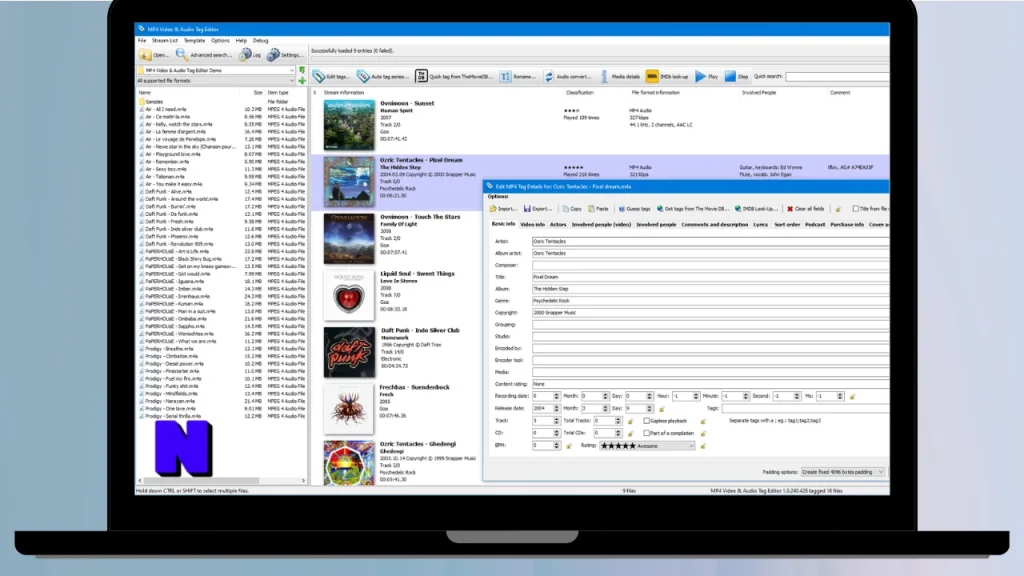1024x576 pixels.
Task: Switch to the Sort order tab
Action: 787,225
